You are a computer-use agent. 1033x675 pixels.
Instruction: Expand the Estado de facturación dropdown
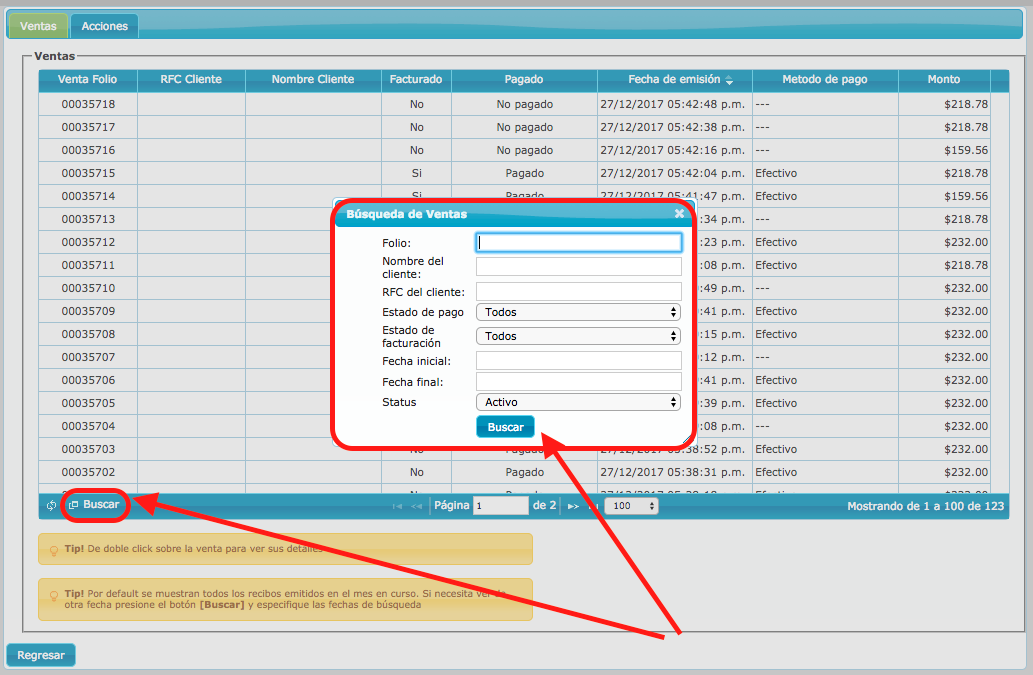[x=578, y=336]
